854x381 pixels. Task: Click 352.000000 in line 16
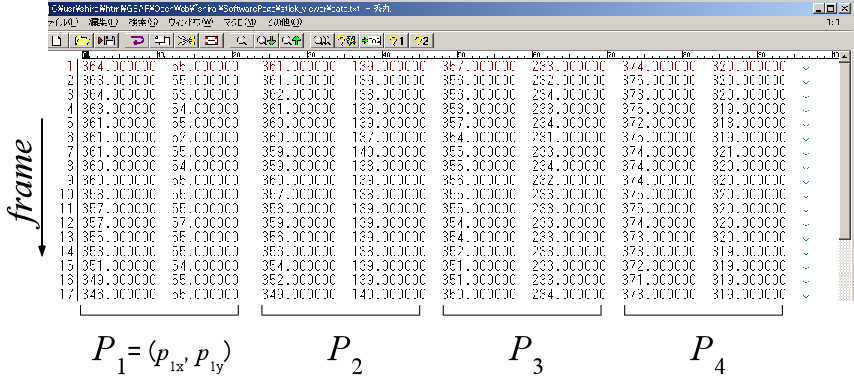point(299,280)
